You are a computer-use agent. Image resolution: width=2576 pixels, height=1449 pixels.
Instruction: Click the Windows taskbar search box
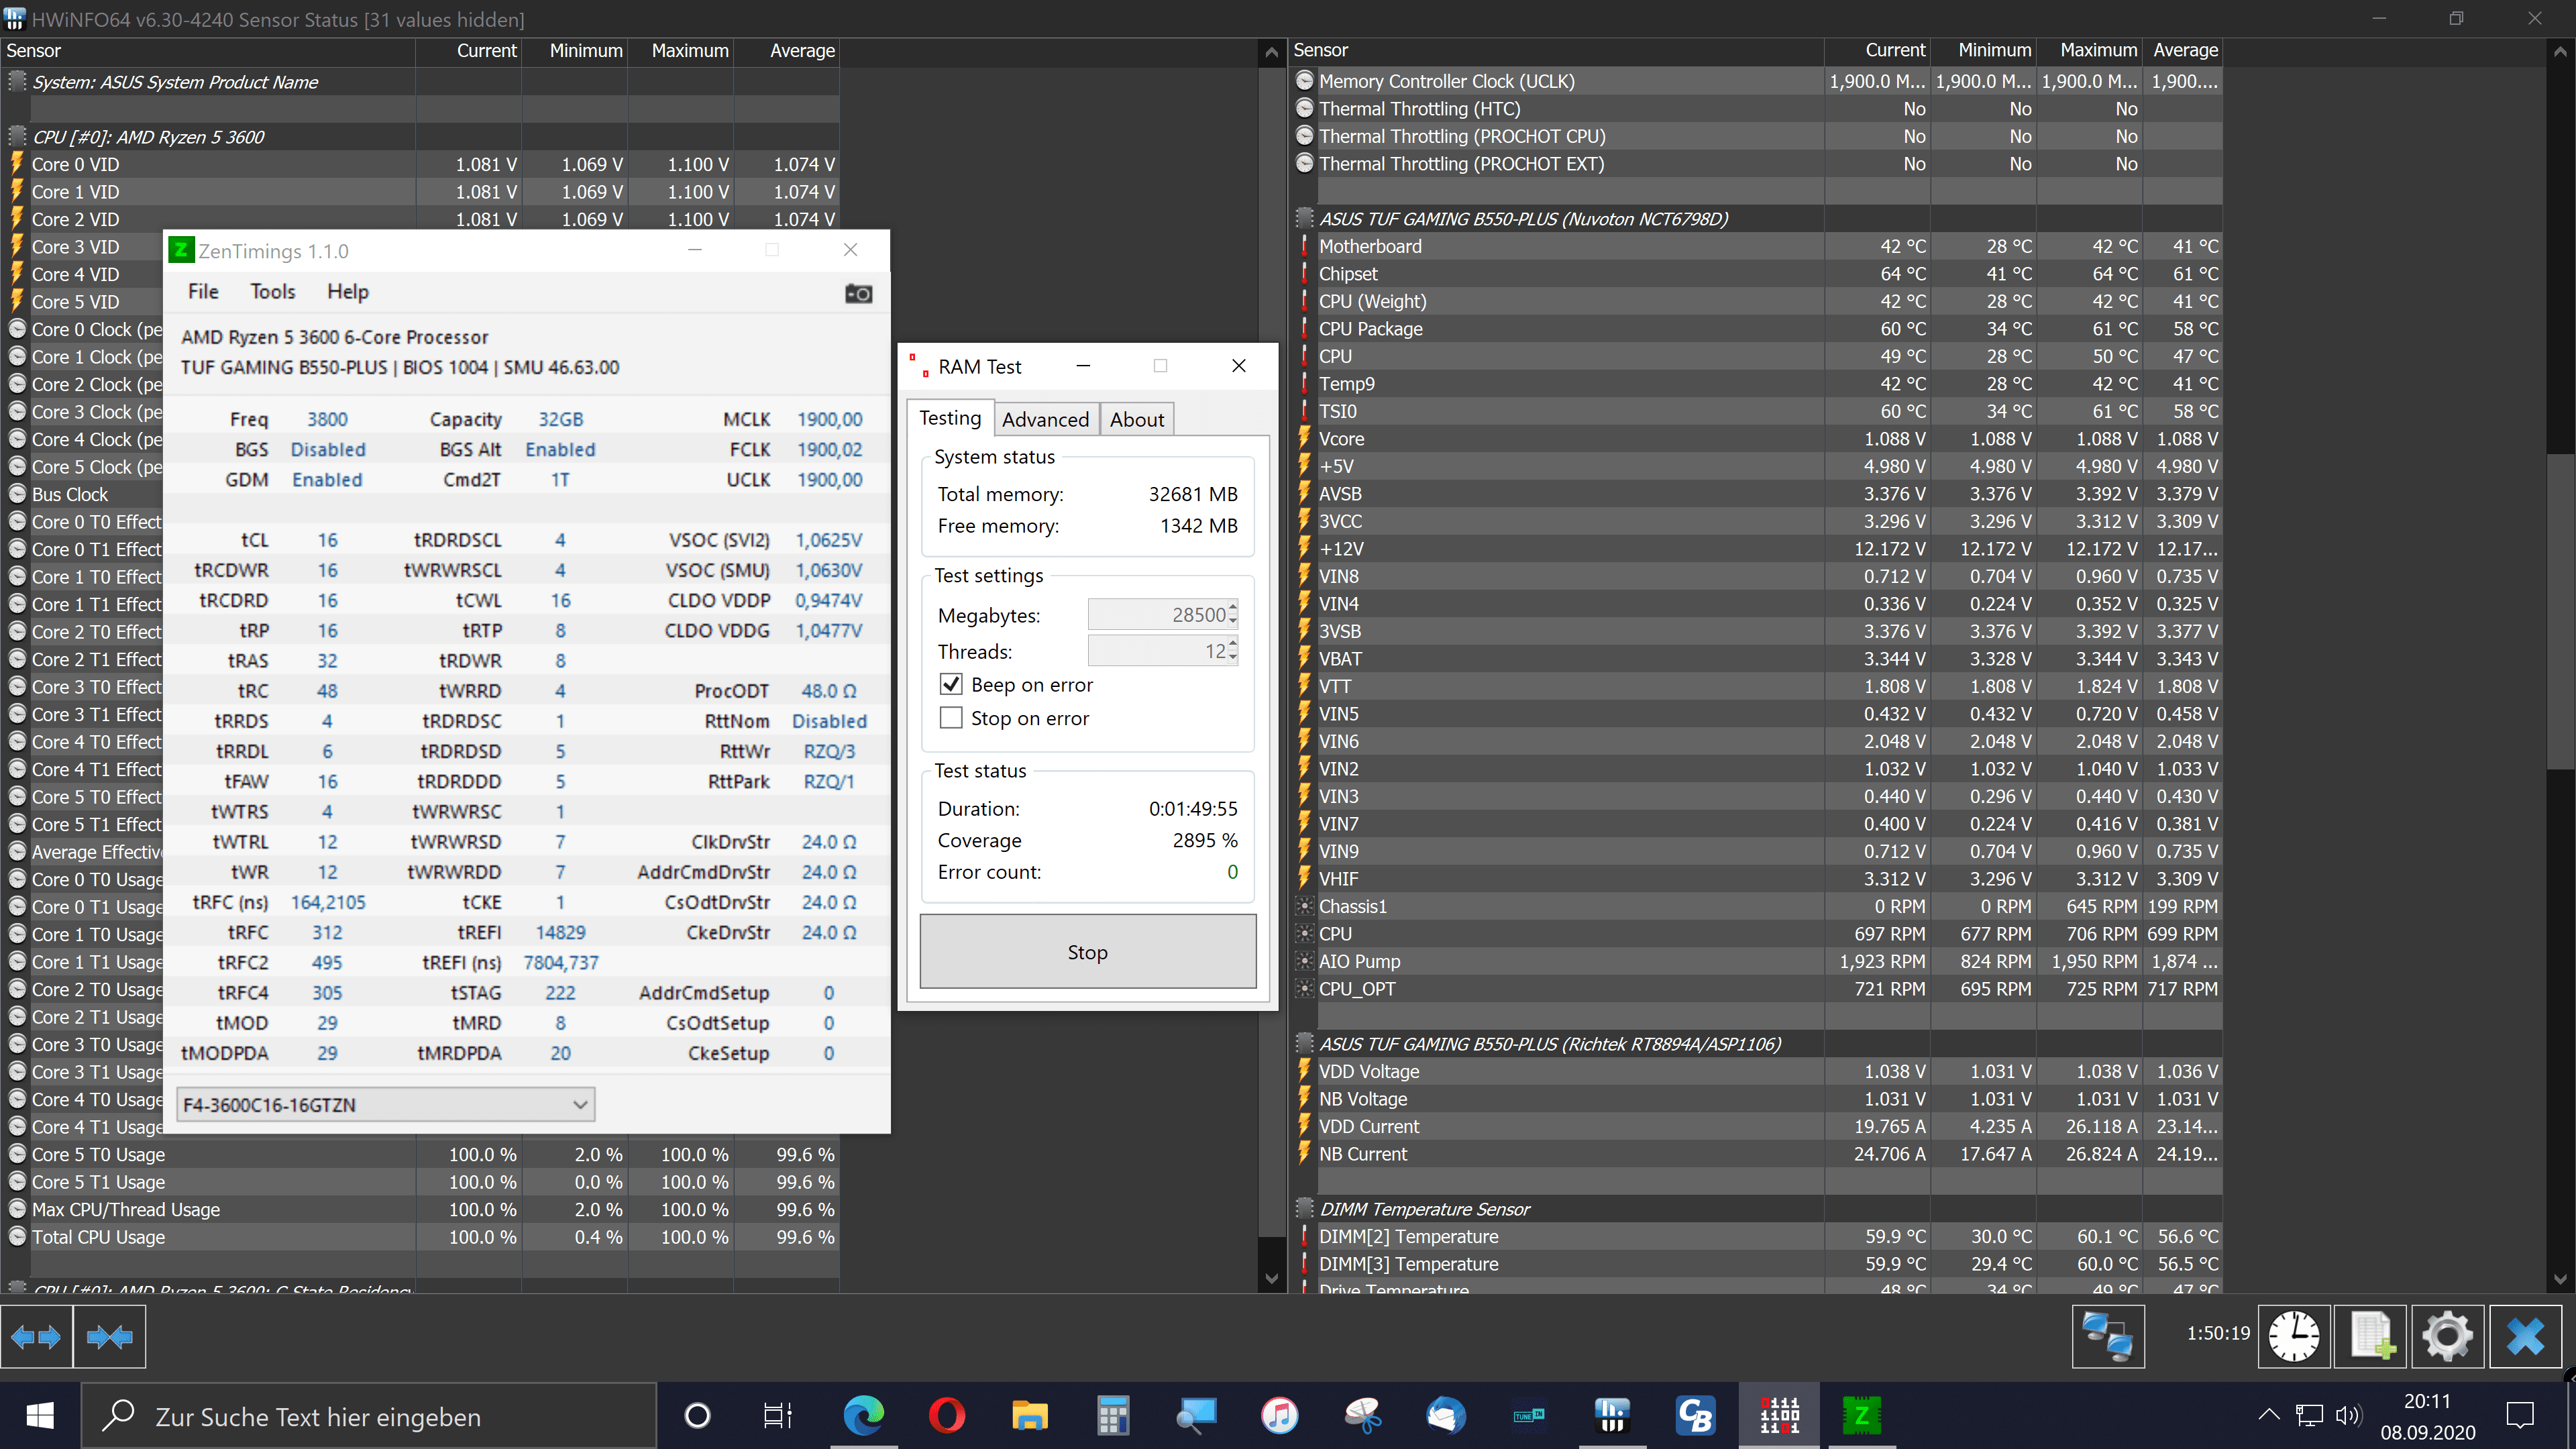[368, 1416]
